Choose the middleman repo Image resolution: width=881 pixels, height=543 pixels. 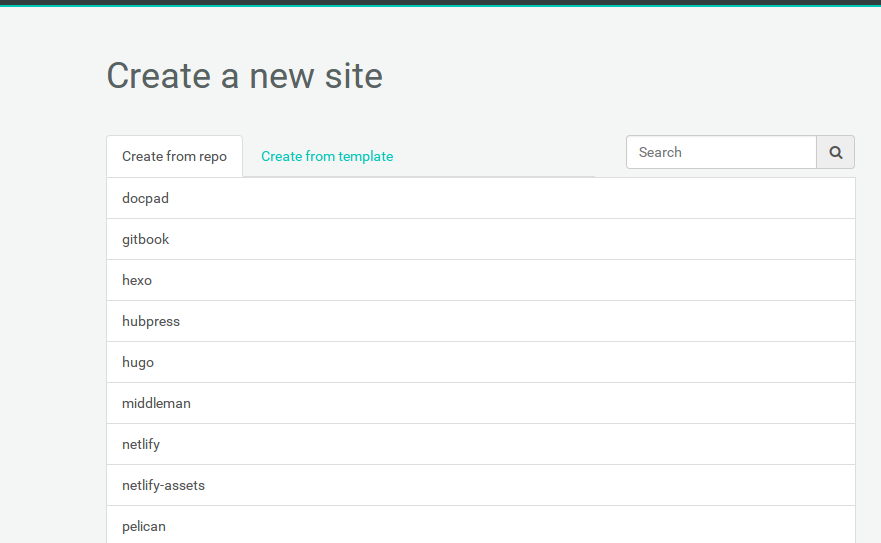[x=481, y=404]
